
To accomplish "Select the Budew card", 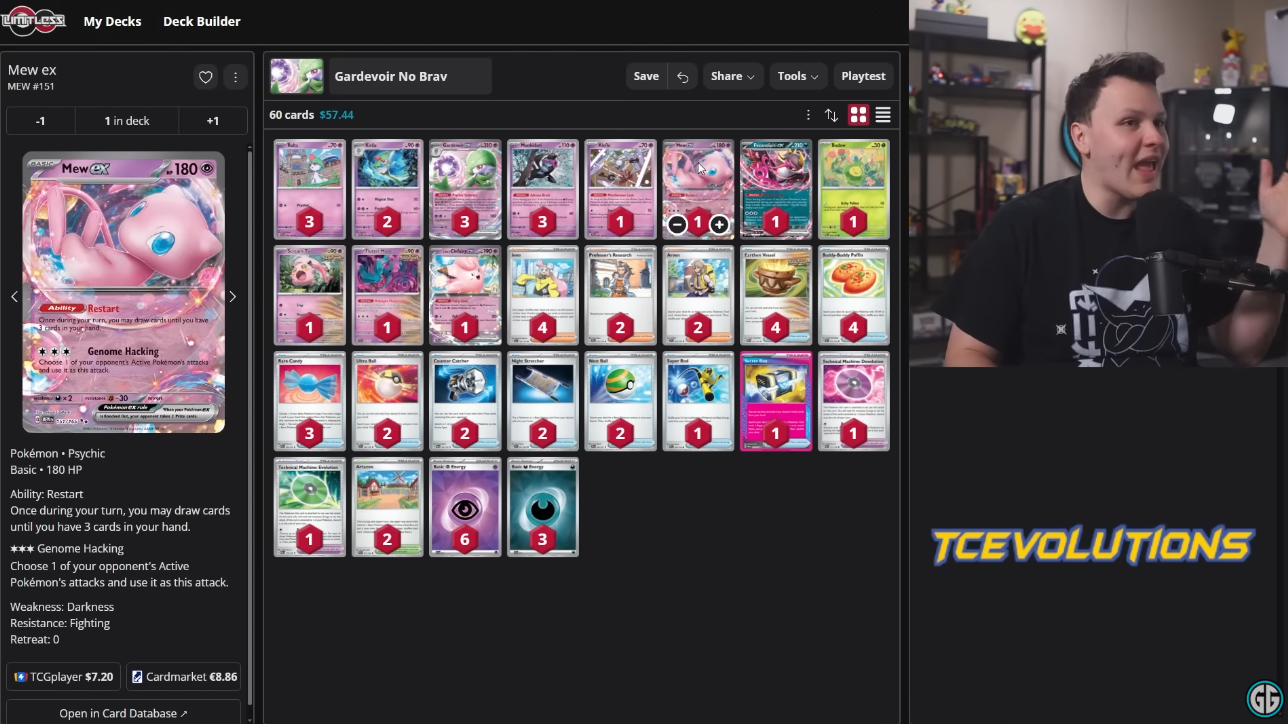I will [854, 188].
